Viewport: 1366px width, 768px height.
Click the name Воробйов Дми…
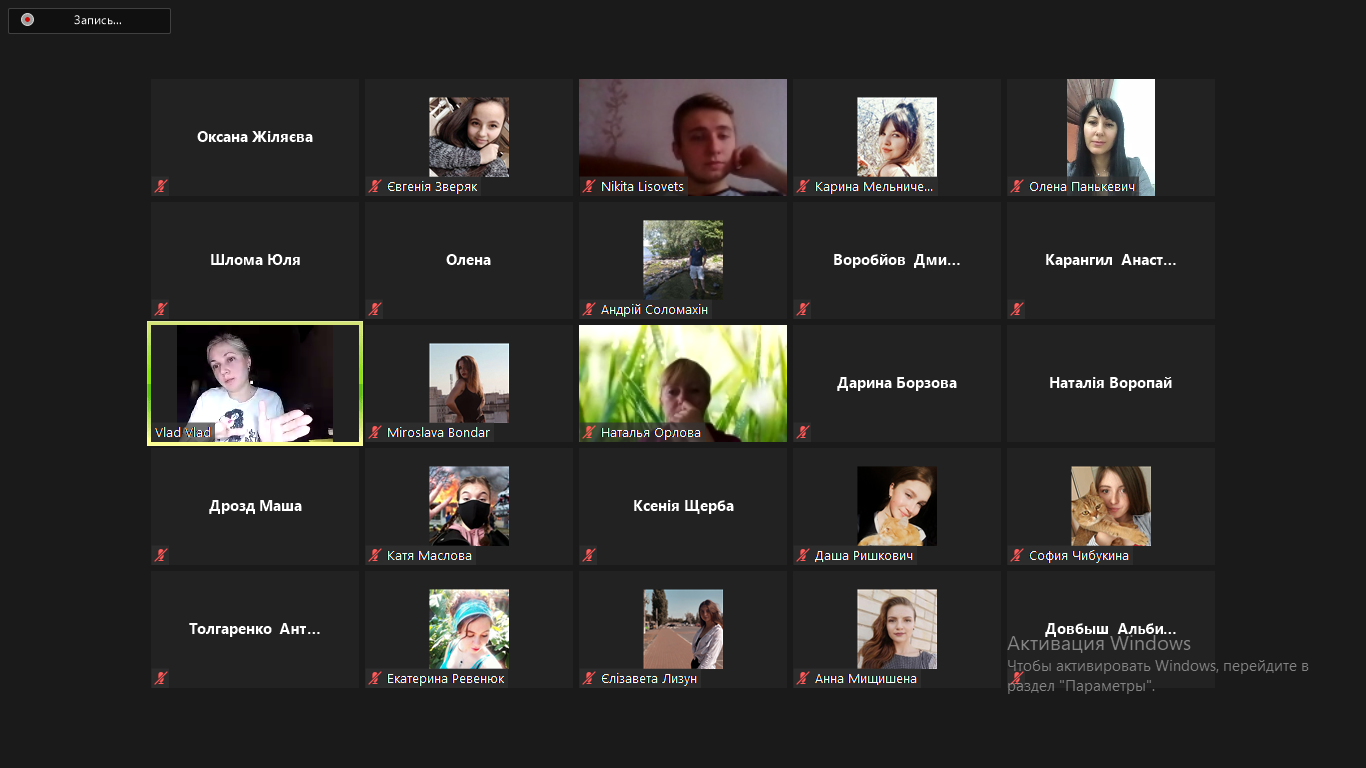coord(897,260)
